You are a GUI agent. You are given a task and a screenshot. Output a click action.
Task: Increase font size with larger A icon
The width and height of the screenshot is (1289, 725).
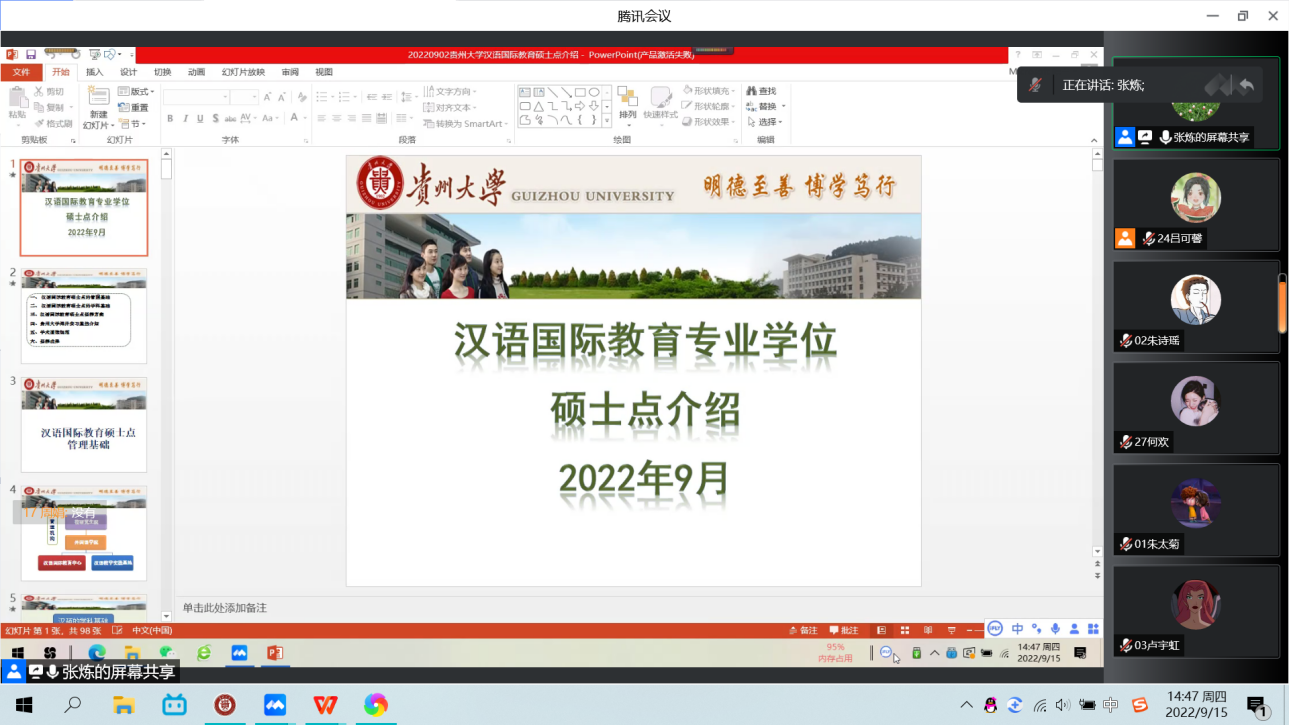(268, 97)
